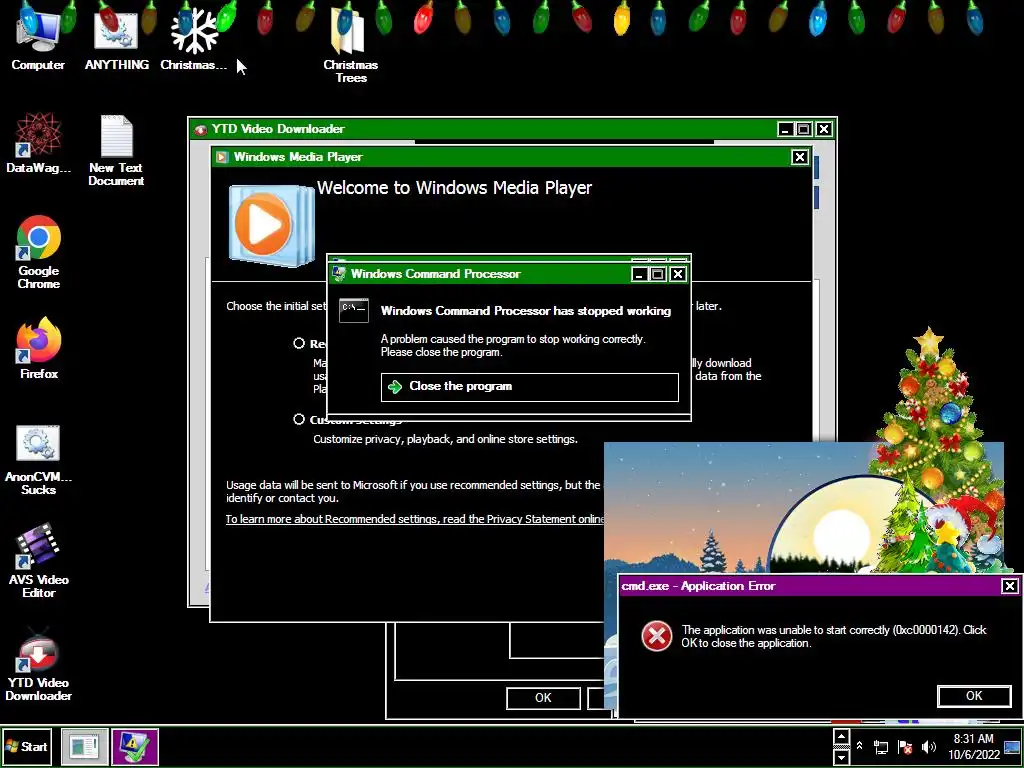Click the Windows Media Player logo image
Viewport: 1024px width, 768px height.
point(271,225)
